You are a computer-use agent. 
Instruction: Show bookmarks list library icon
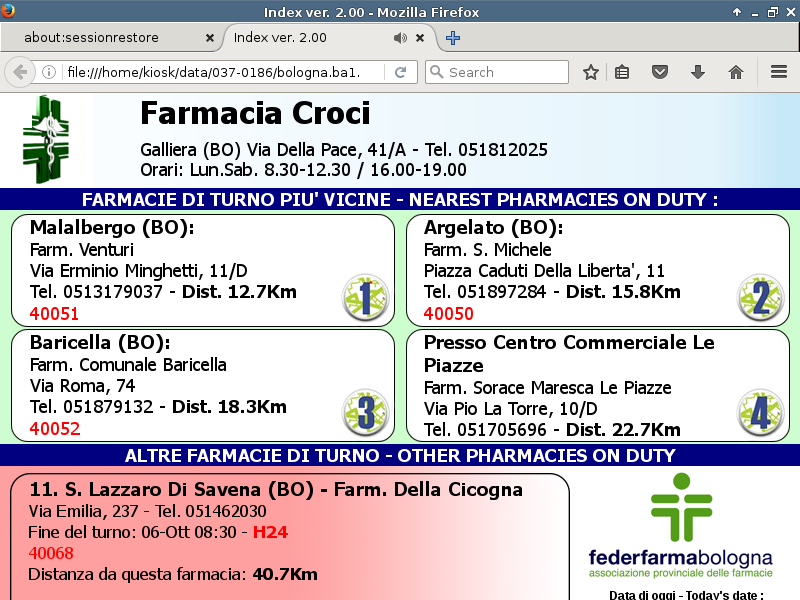[622, 72]
